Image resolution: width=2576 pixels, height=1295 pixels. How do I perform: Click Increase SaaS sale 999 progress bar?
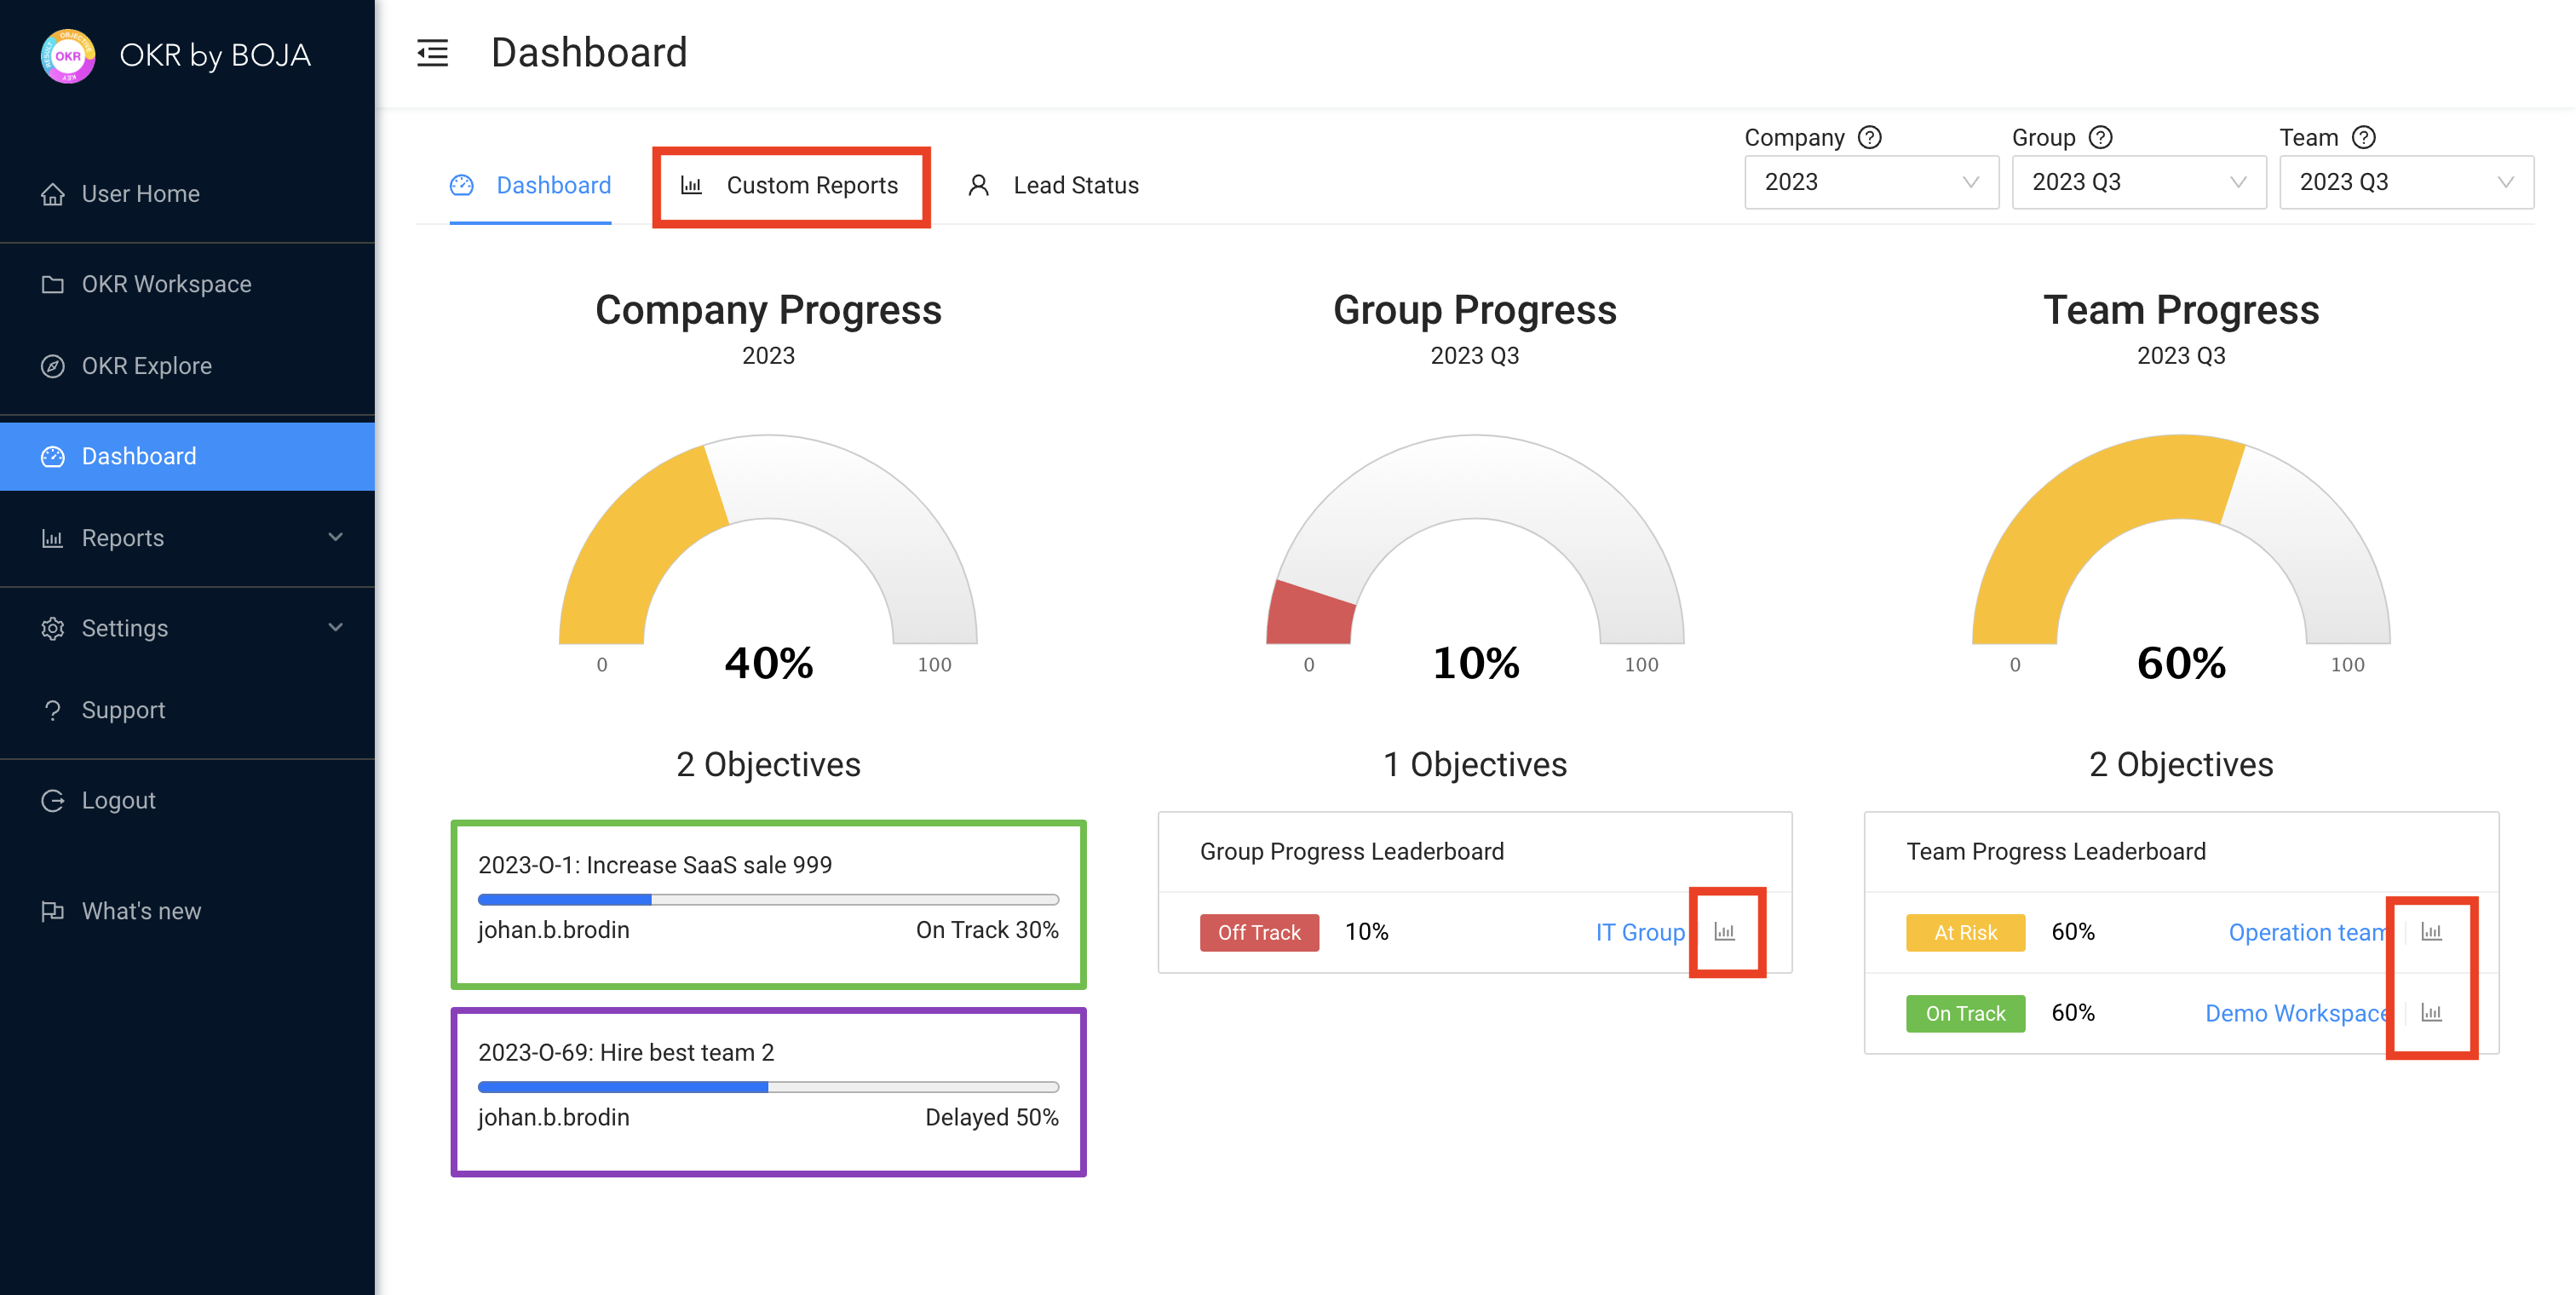click(x=767, y=900)
